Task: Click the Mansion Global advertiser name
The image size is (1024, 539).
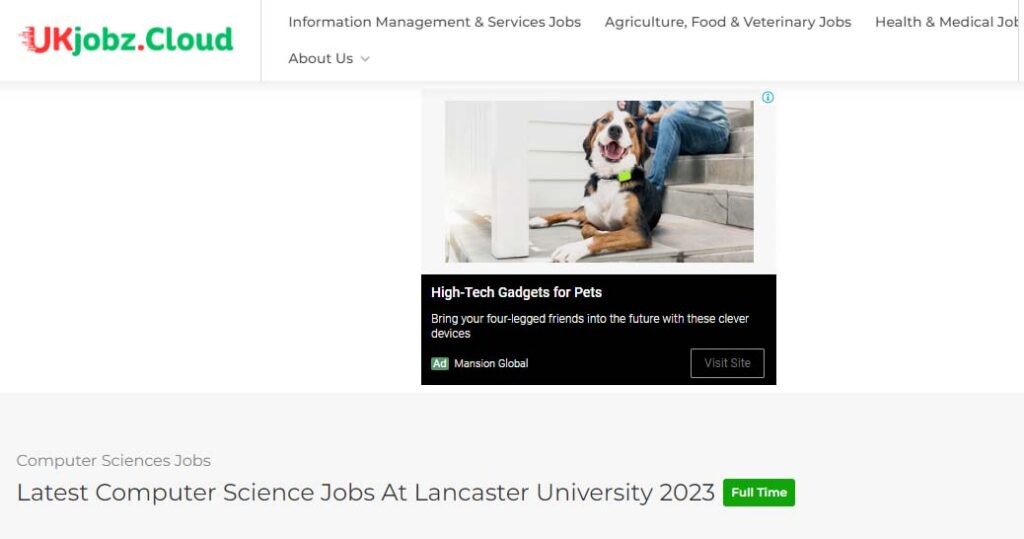Action: click(x=491, y=364)
